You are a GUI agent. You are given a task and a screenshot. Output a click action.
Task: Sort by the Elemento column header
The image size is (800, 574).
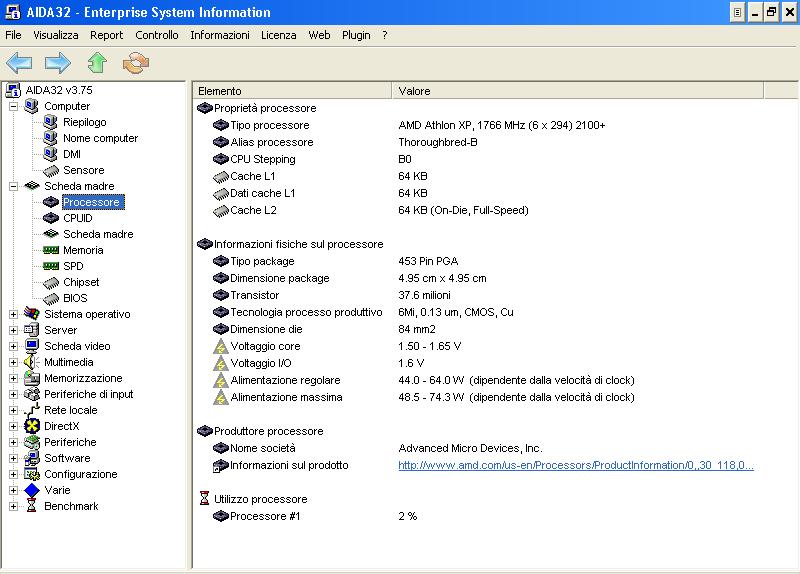pyautogui.click(x=292, y=91)
